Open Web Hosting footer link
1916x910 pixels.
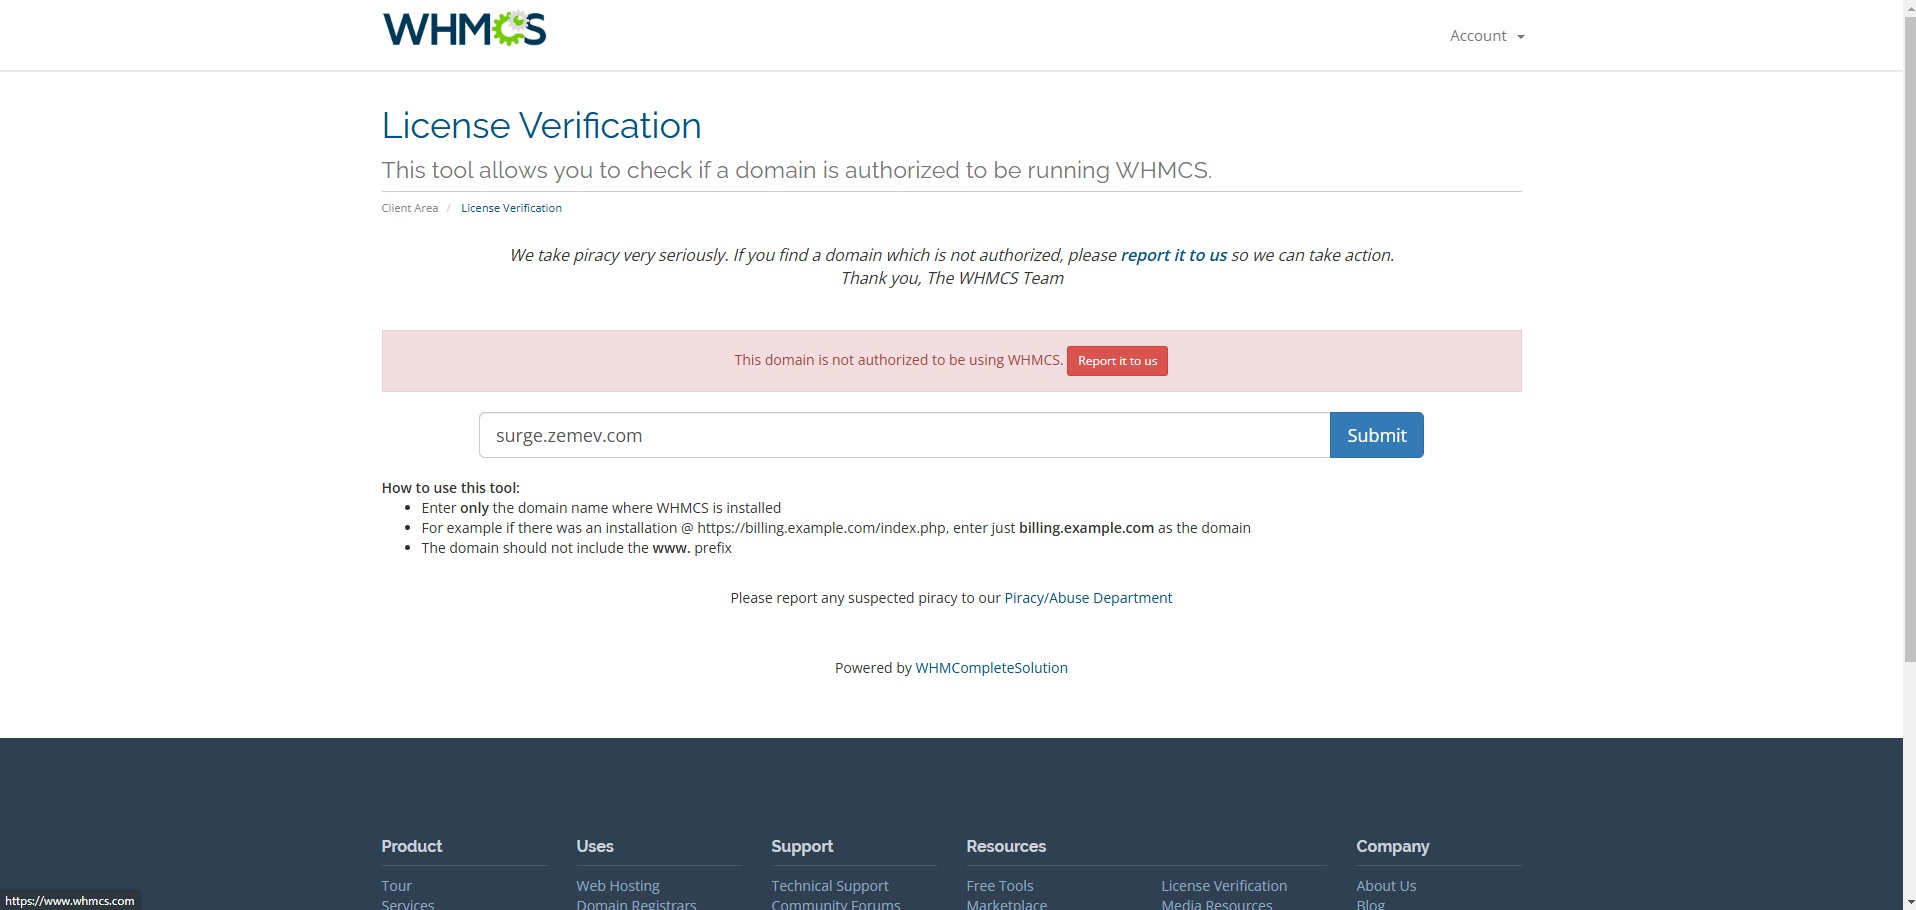tap(618, 886)
